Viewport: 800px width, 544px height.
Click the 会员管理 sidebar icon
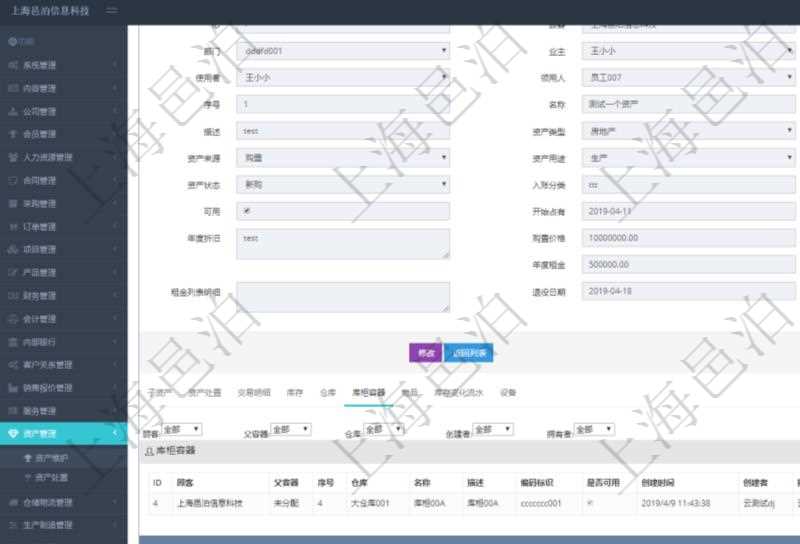point(12,135)
